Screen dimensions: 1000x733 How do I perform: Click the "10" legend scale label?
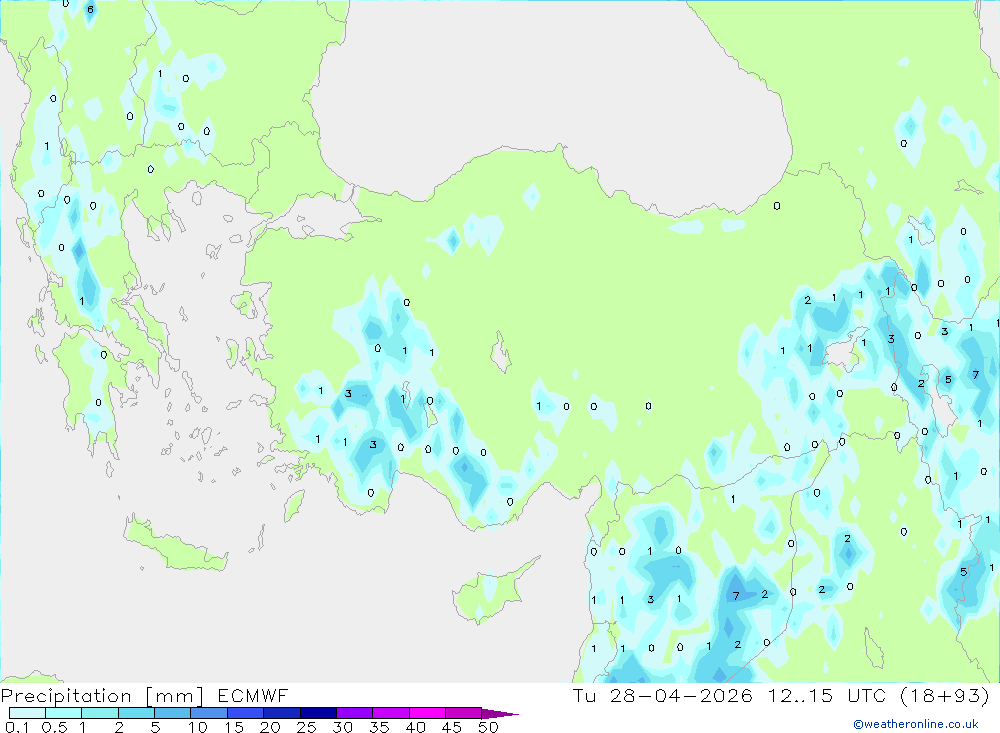click(198, 727)
